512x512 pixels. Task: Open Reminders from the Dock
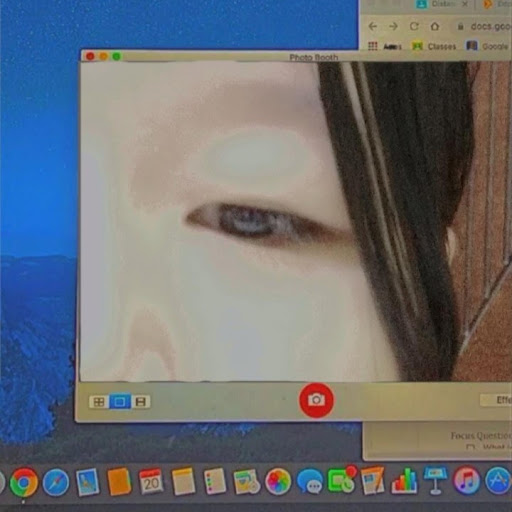coord(214,481)
